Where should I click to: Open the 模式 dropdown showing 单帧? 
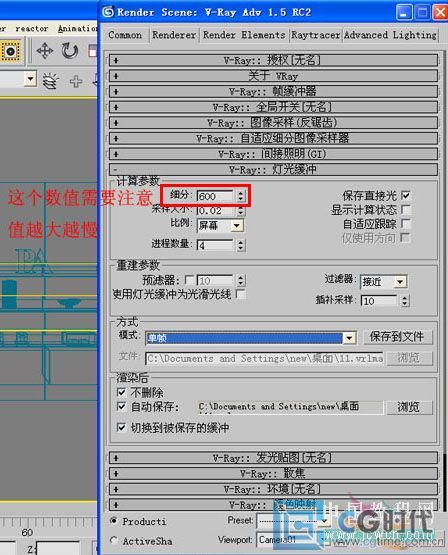point(251,338)
